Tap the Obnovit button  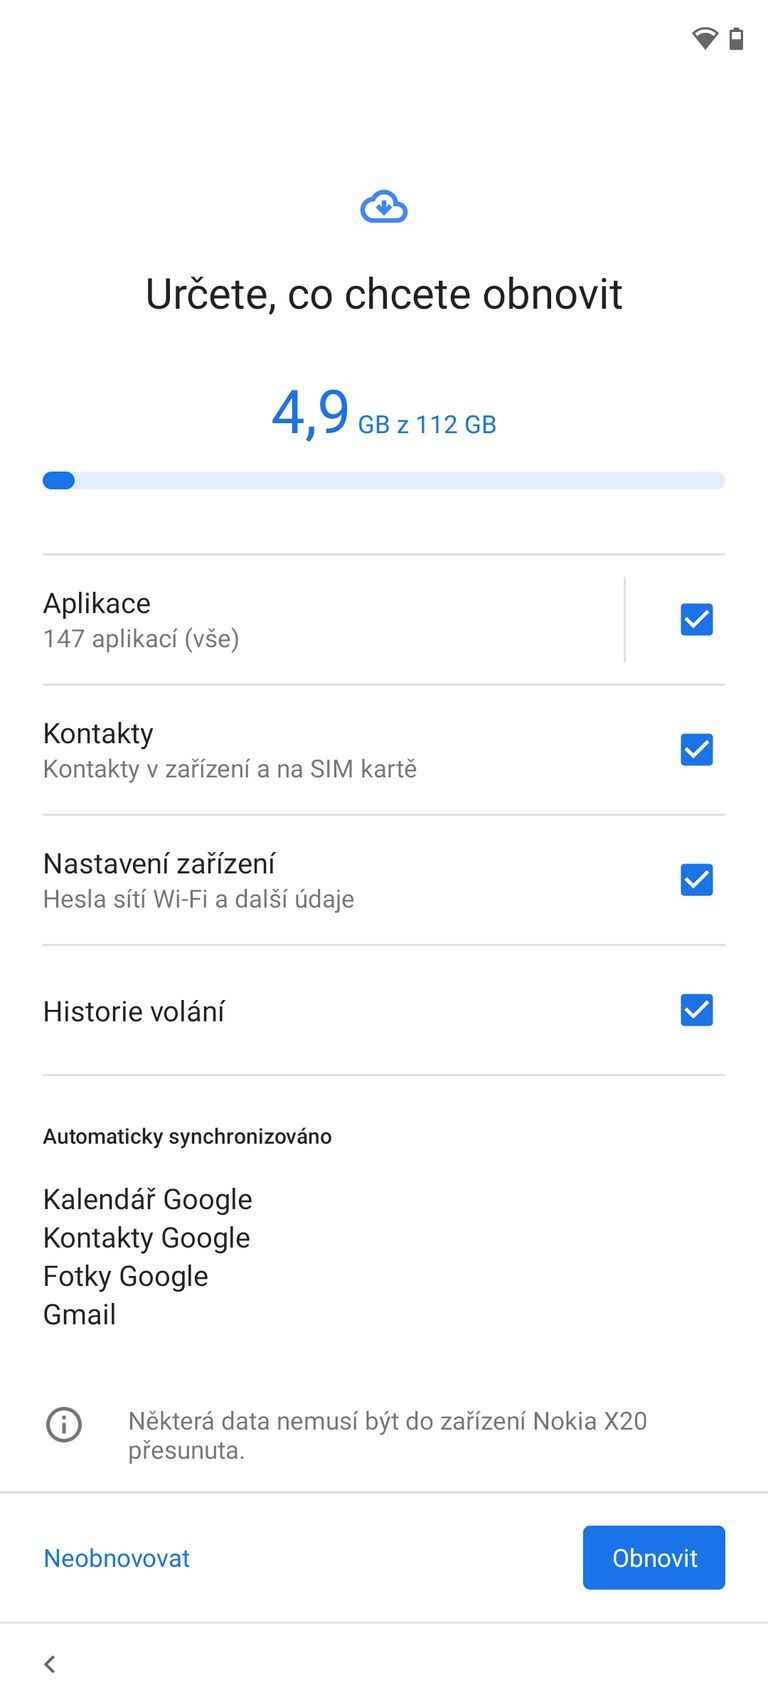[x=654, y=1557]
